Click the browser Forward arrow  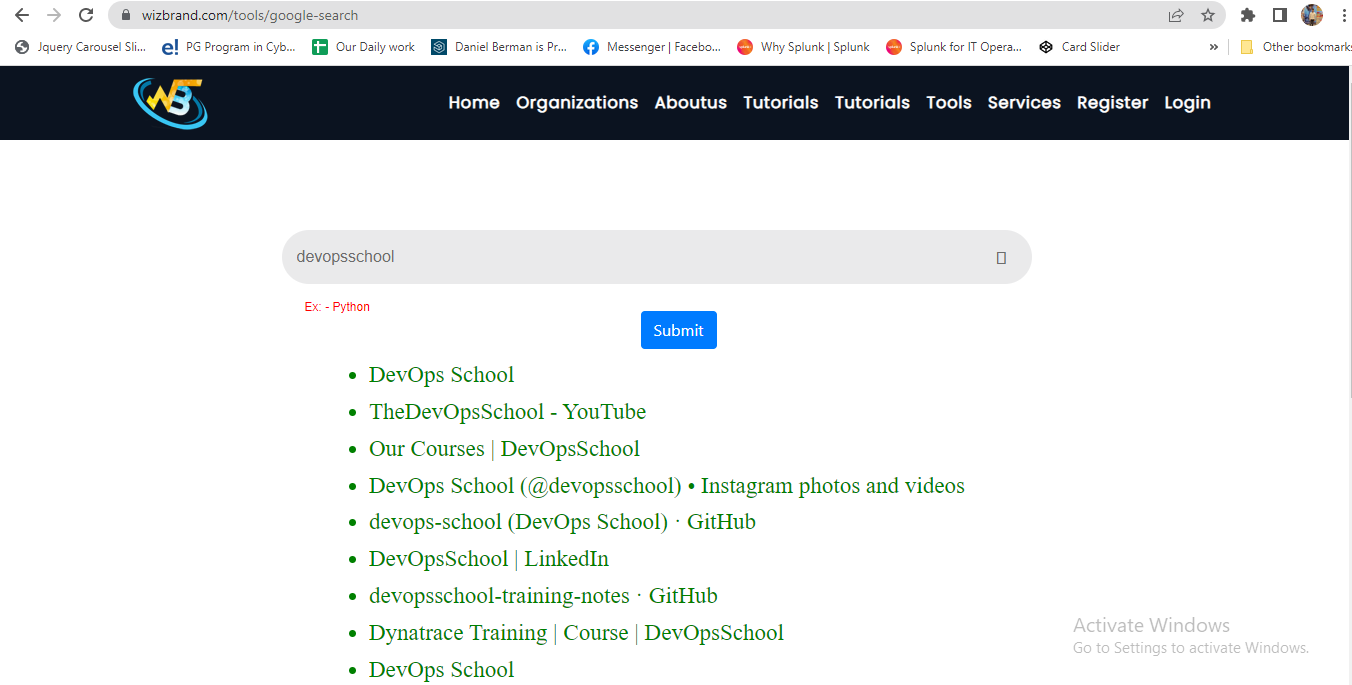54,15
